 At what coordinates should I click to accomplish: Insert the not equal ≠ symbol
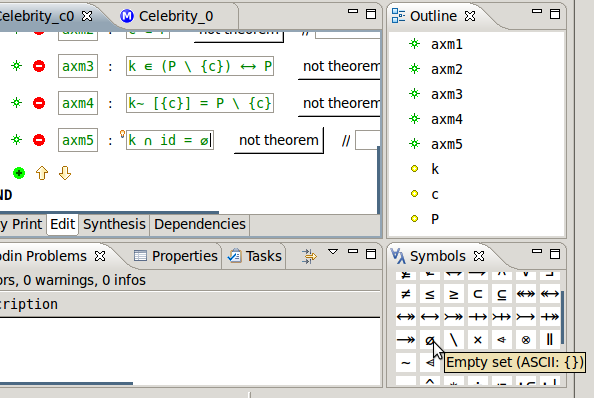tap(406, 294)
